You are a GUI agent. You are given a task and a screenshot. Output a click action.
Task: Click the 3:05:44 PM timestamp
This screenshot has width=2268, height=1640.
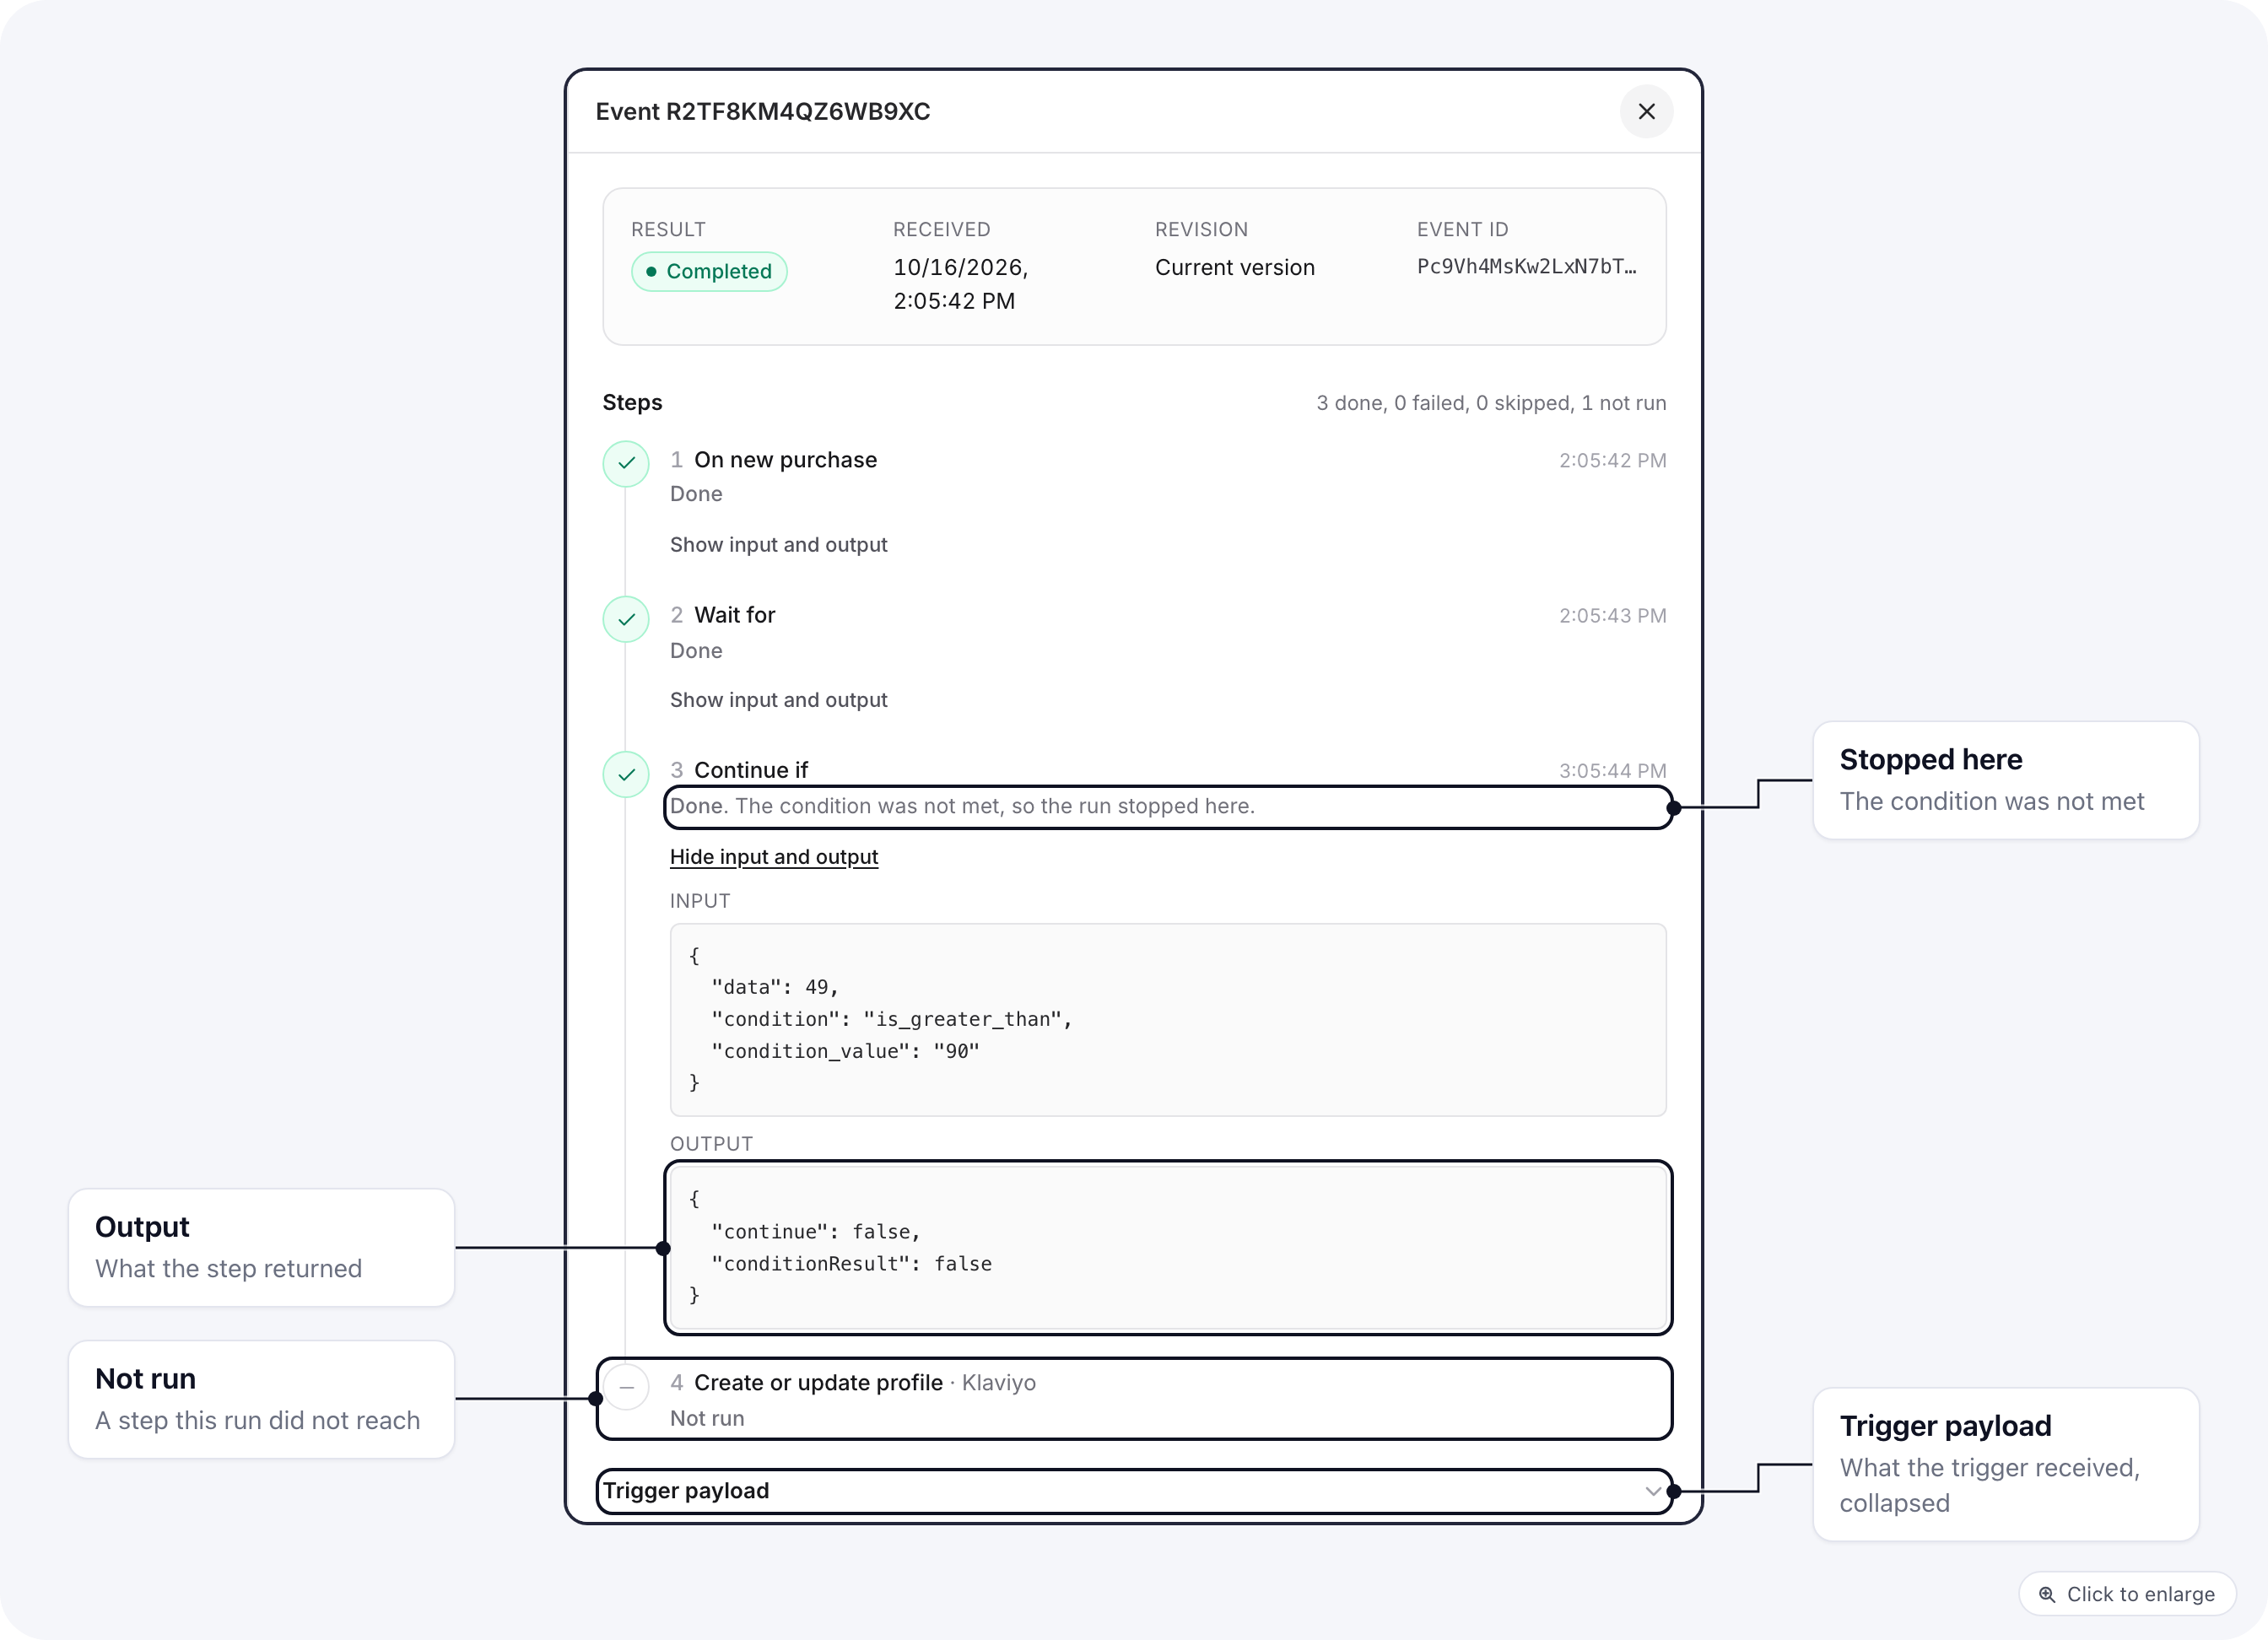tap(1613, 771)
